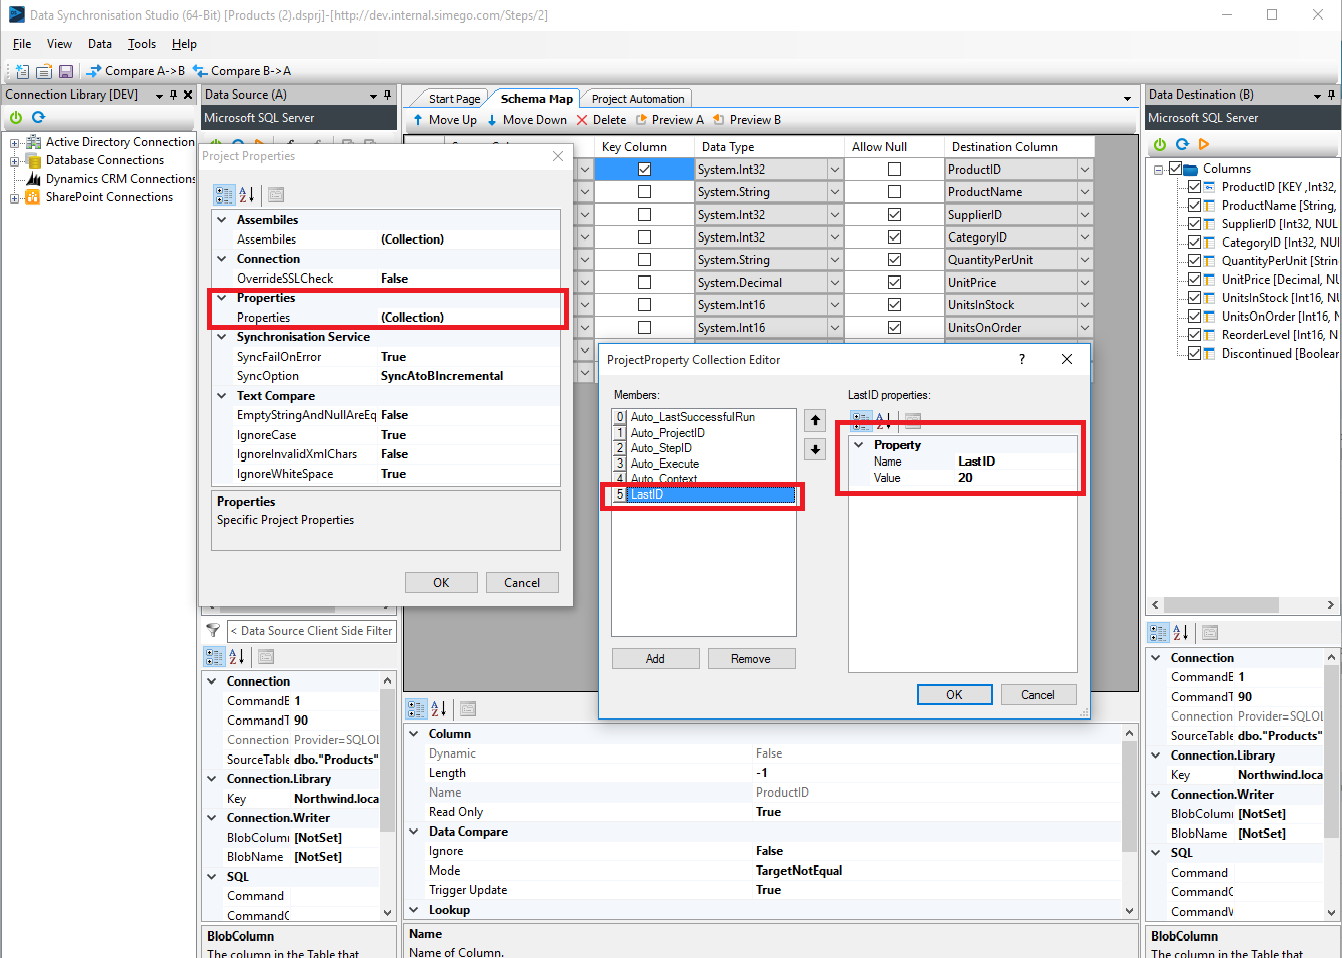Click Connection Library green power icon
1342x958 pixels.
point(16,117)
